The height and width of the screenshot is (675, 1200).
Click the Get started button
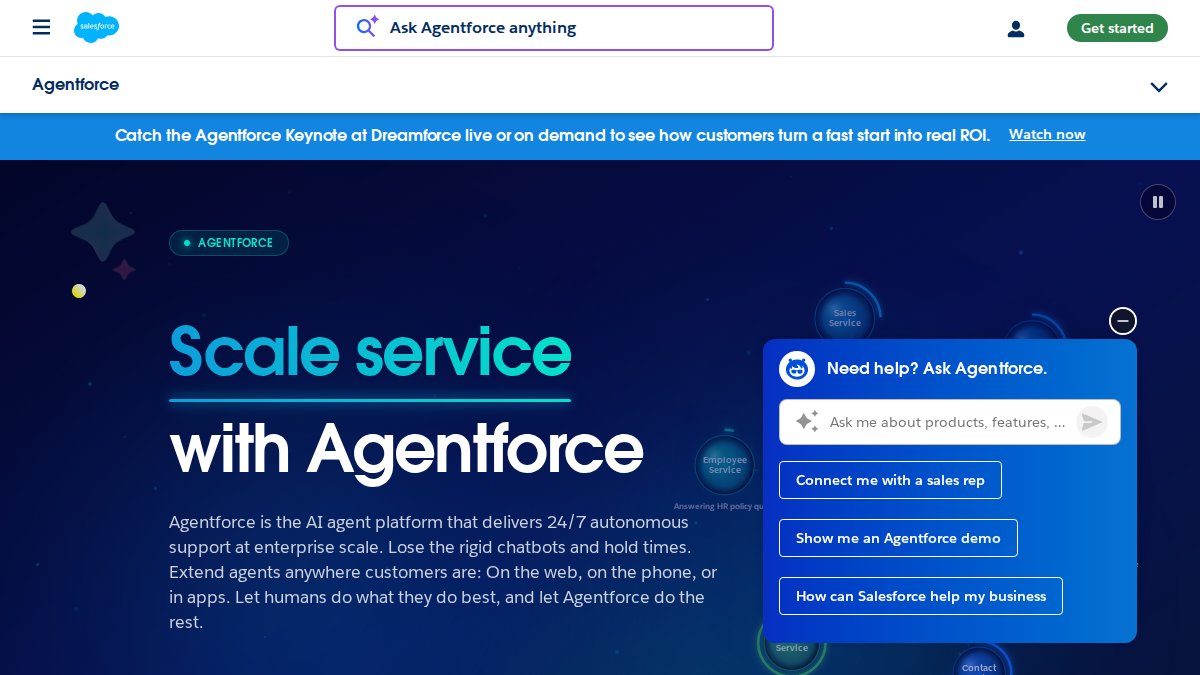tap(1117, 28)
